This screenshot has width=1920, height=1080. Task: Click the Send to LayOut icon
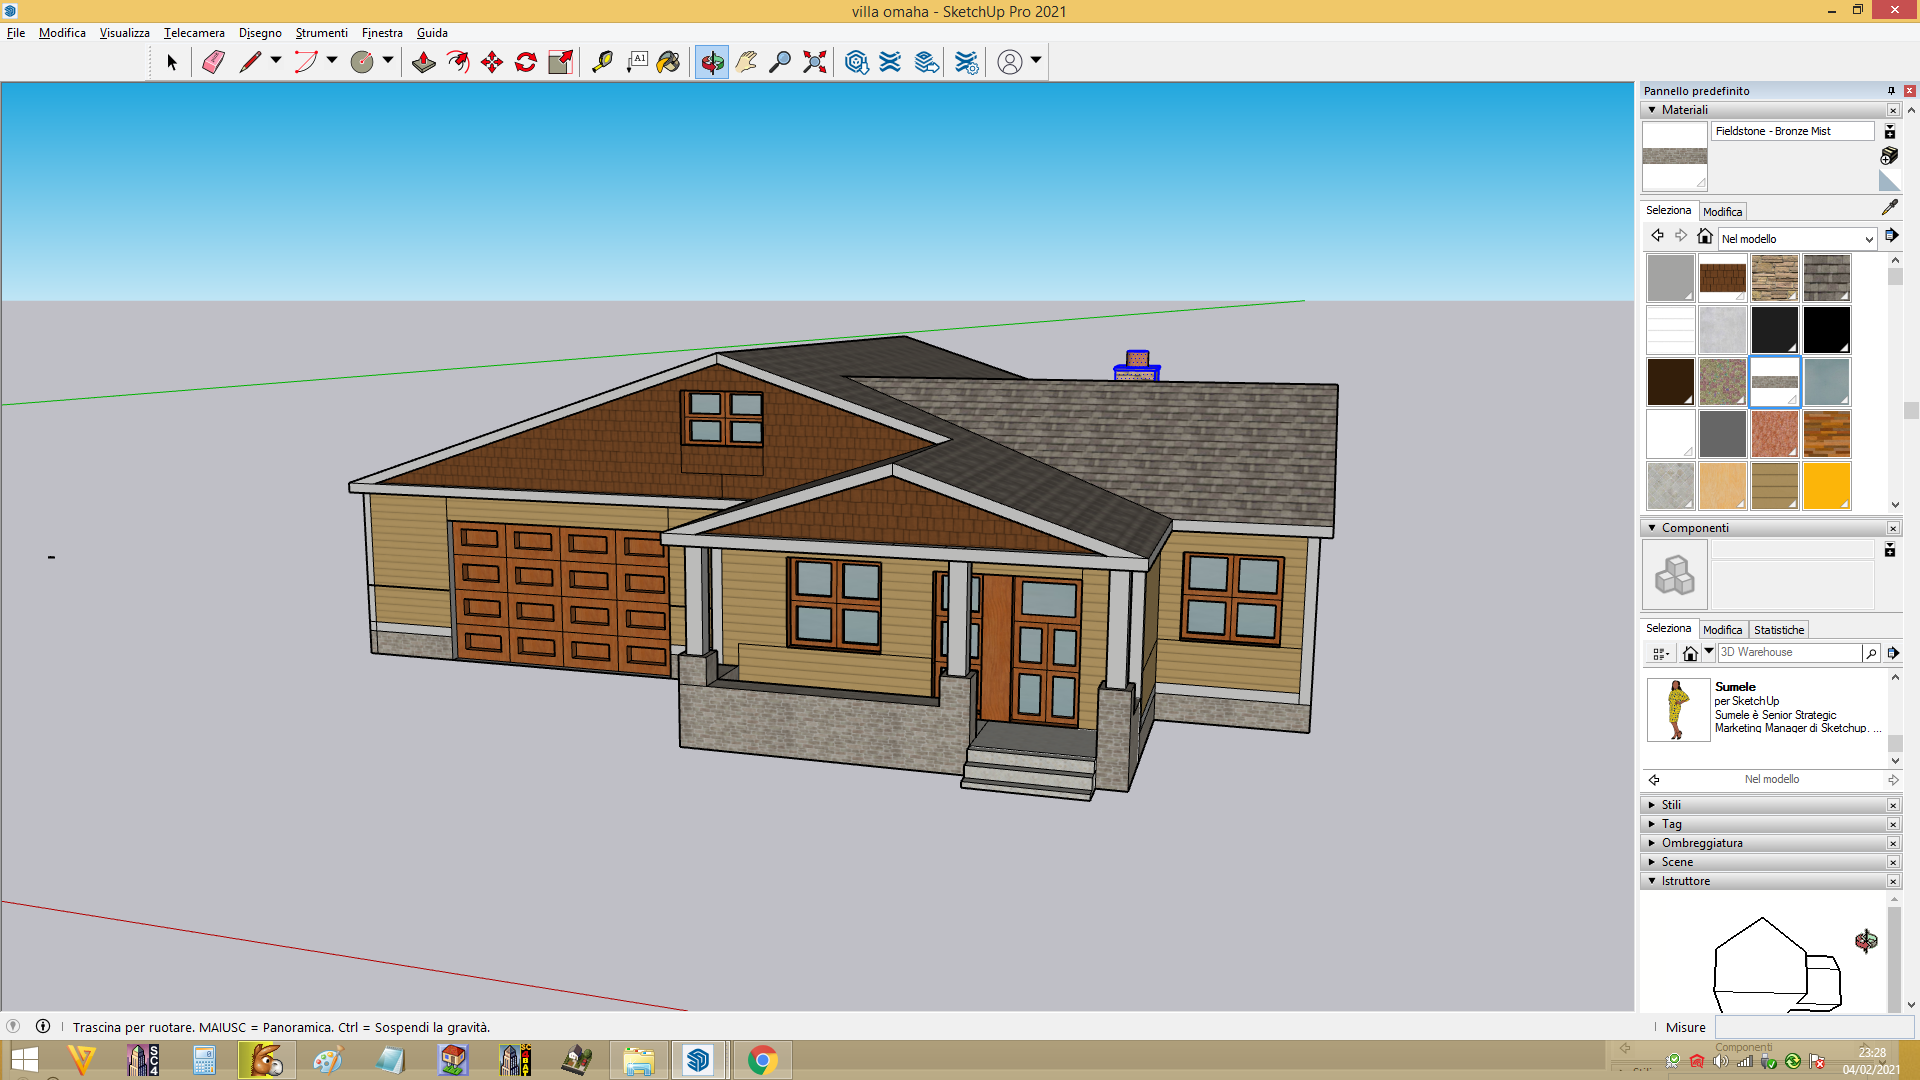927,62
